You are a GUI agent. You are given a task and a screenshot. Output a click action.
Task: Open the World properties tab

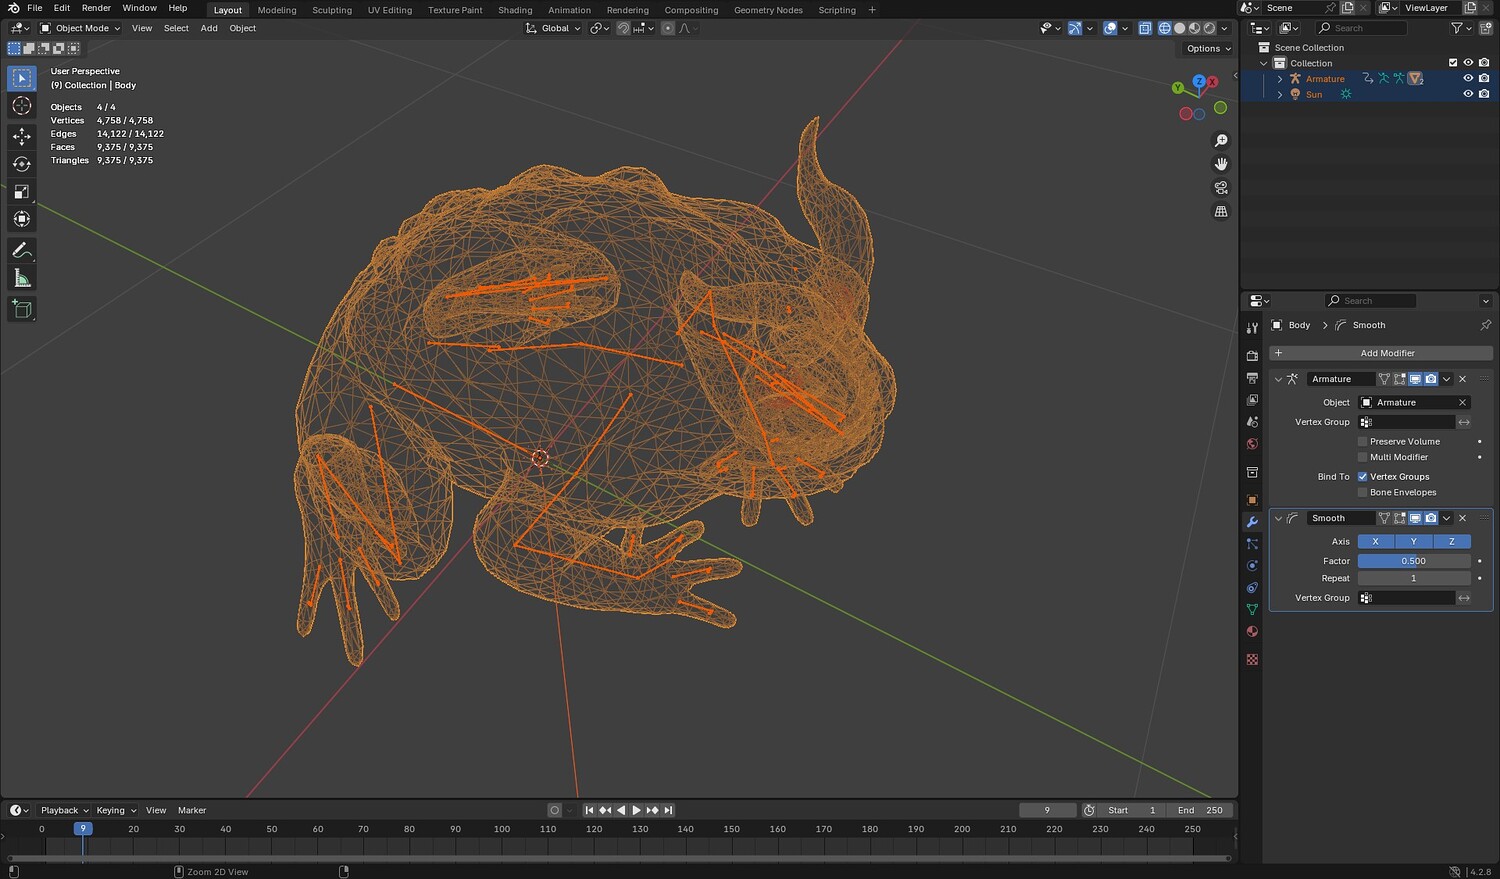[1252, 444]
